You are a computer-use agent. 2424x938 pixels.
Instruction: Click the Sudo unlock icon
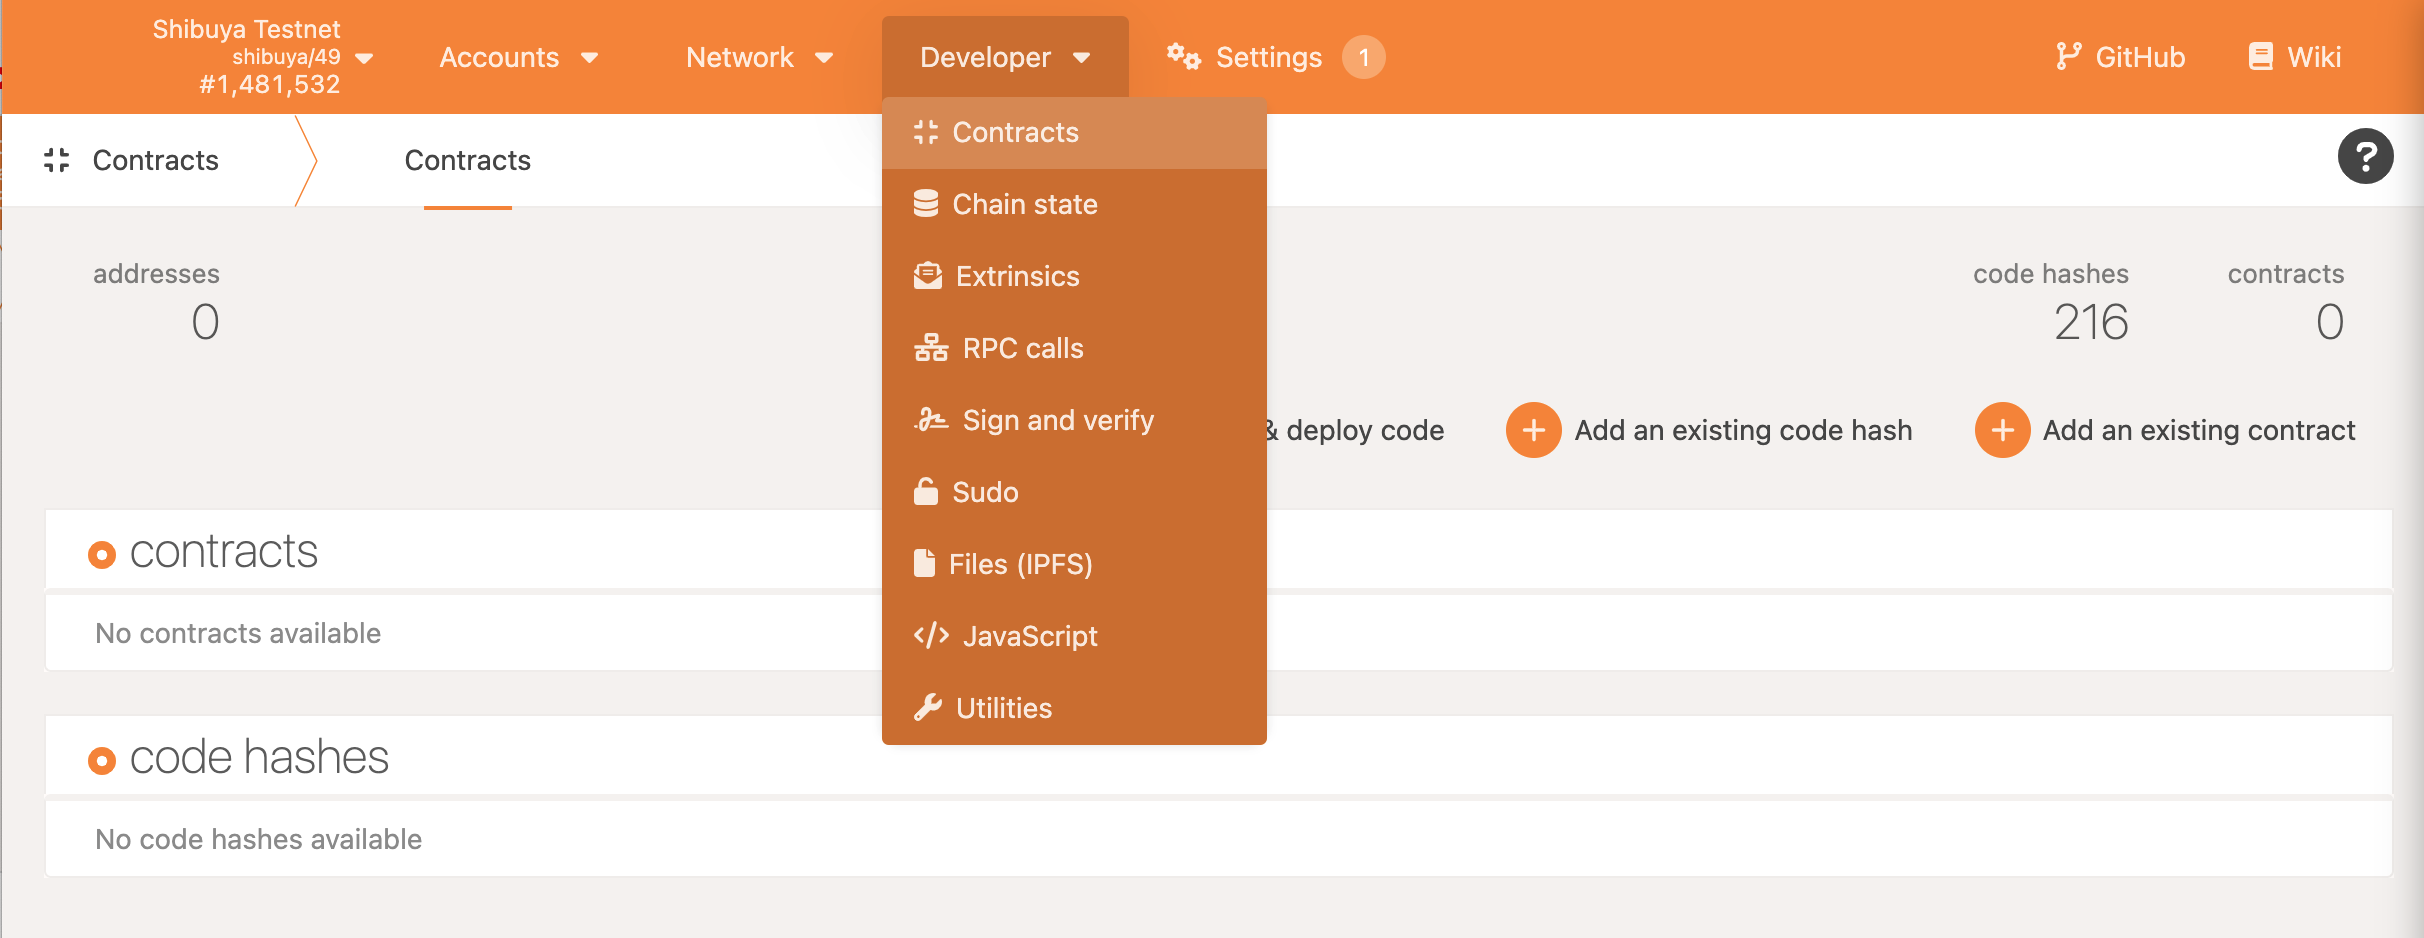[926, 492]
